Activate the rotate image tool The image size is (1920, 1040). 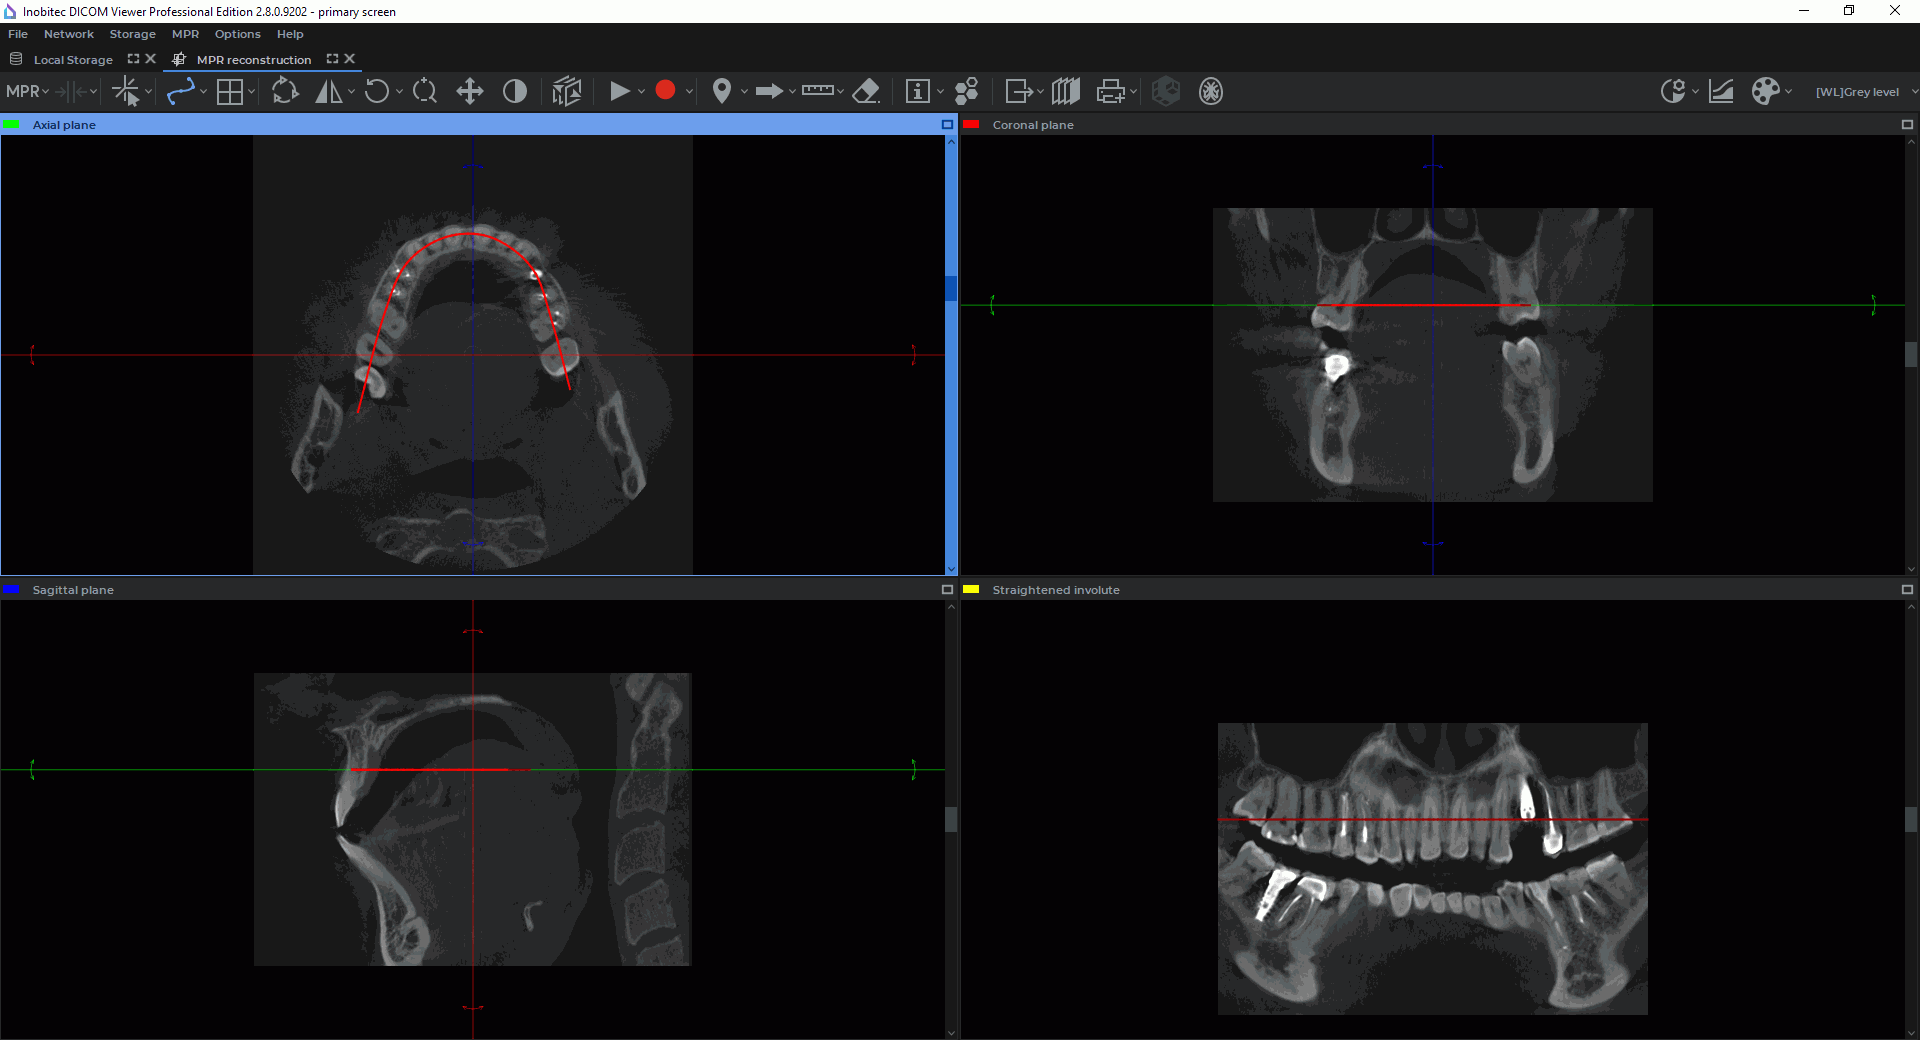point(285,92)
